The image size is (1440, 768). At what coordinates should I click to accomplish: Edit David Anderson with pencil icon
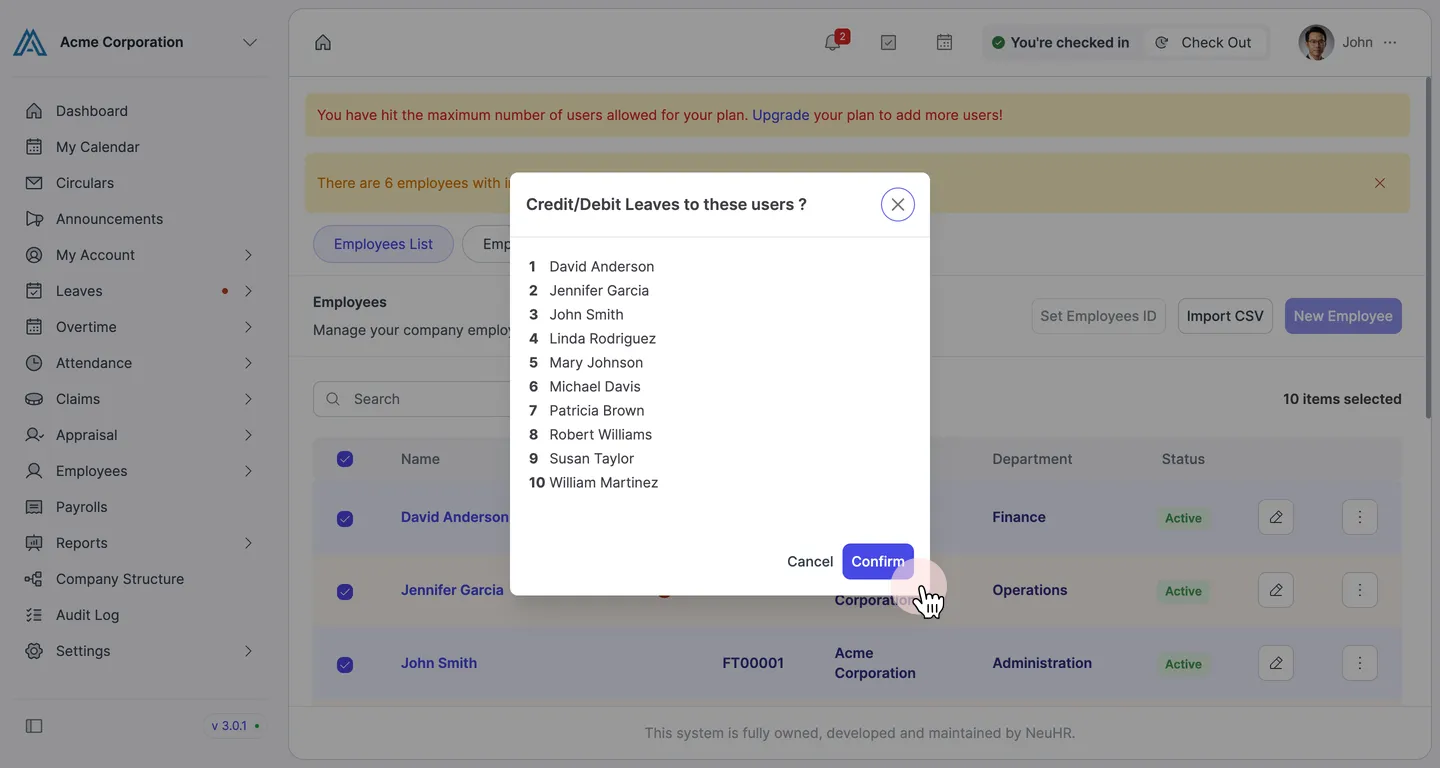pyautogui.click(x=1276, y=517)
